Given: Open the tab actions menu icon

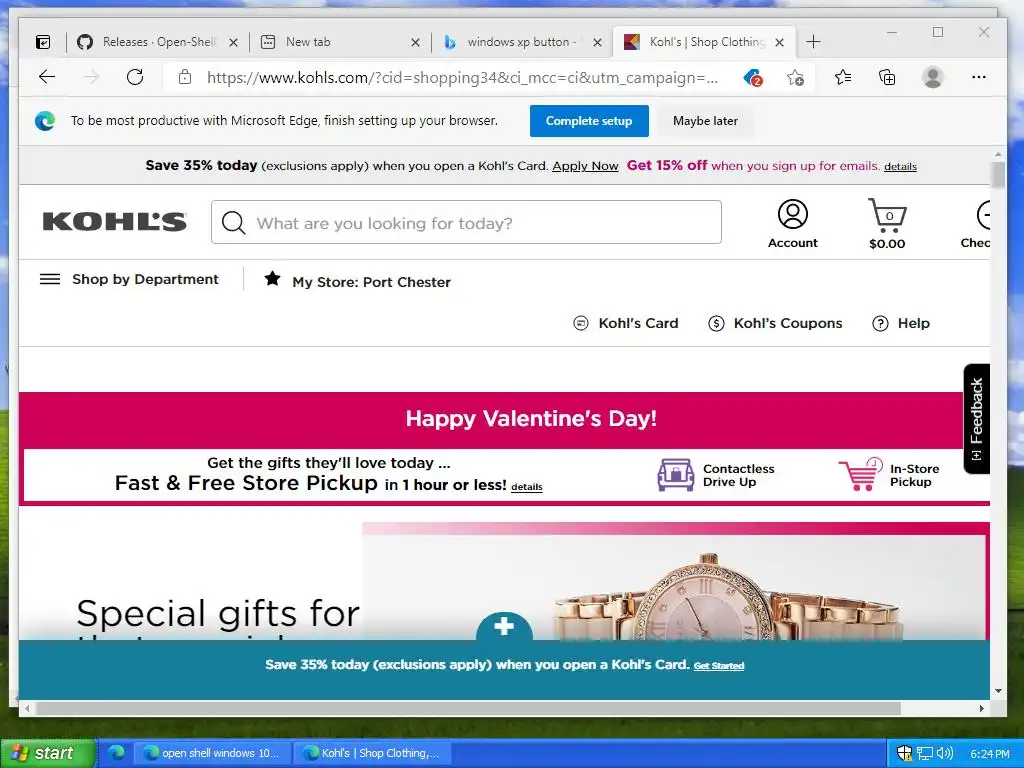Looking at the screenshot, I should tap(43, 42).
